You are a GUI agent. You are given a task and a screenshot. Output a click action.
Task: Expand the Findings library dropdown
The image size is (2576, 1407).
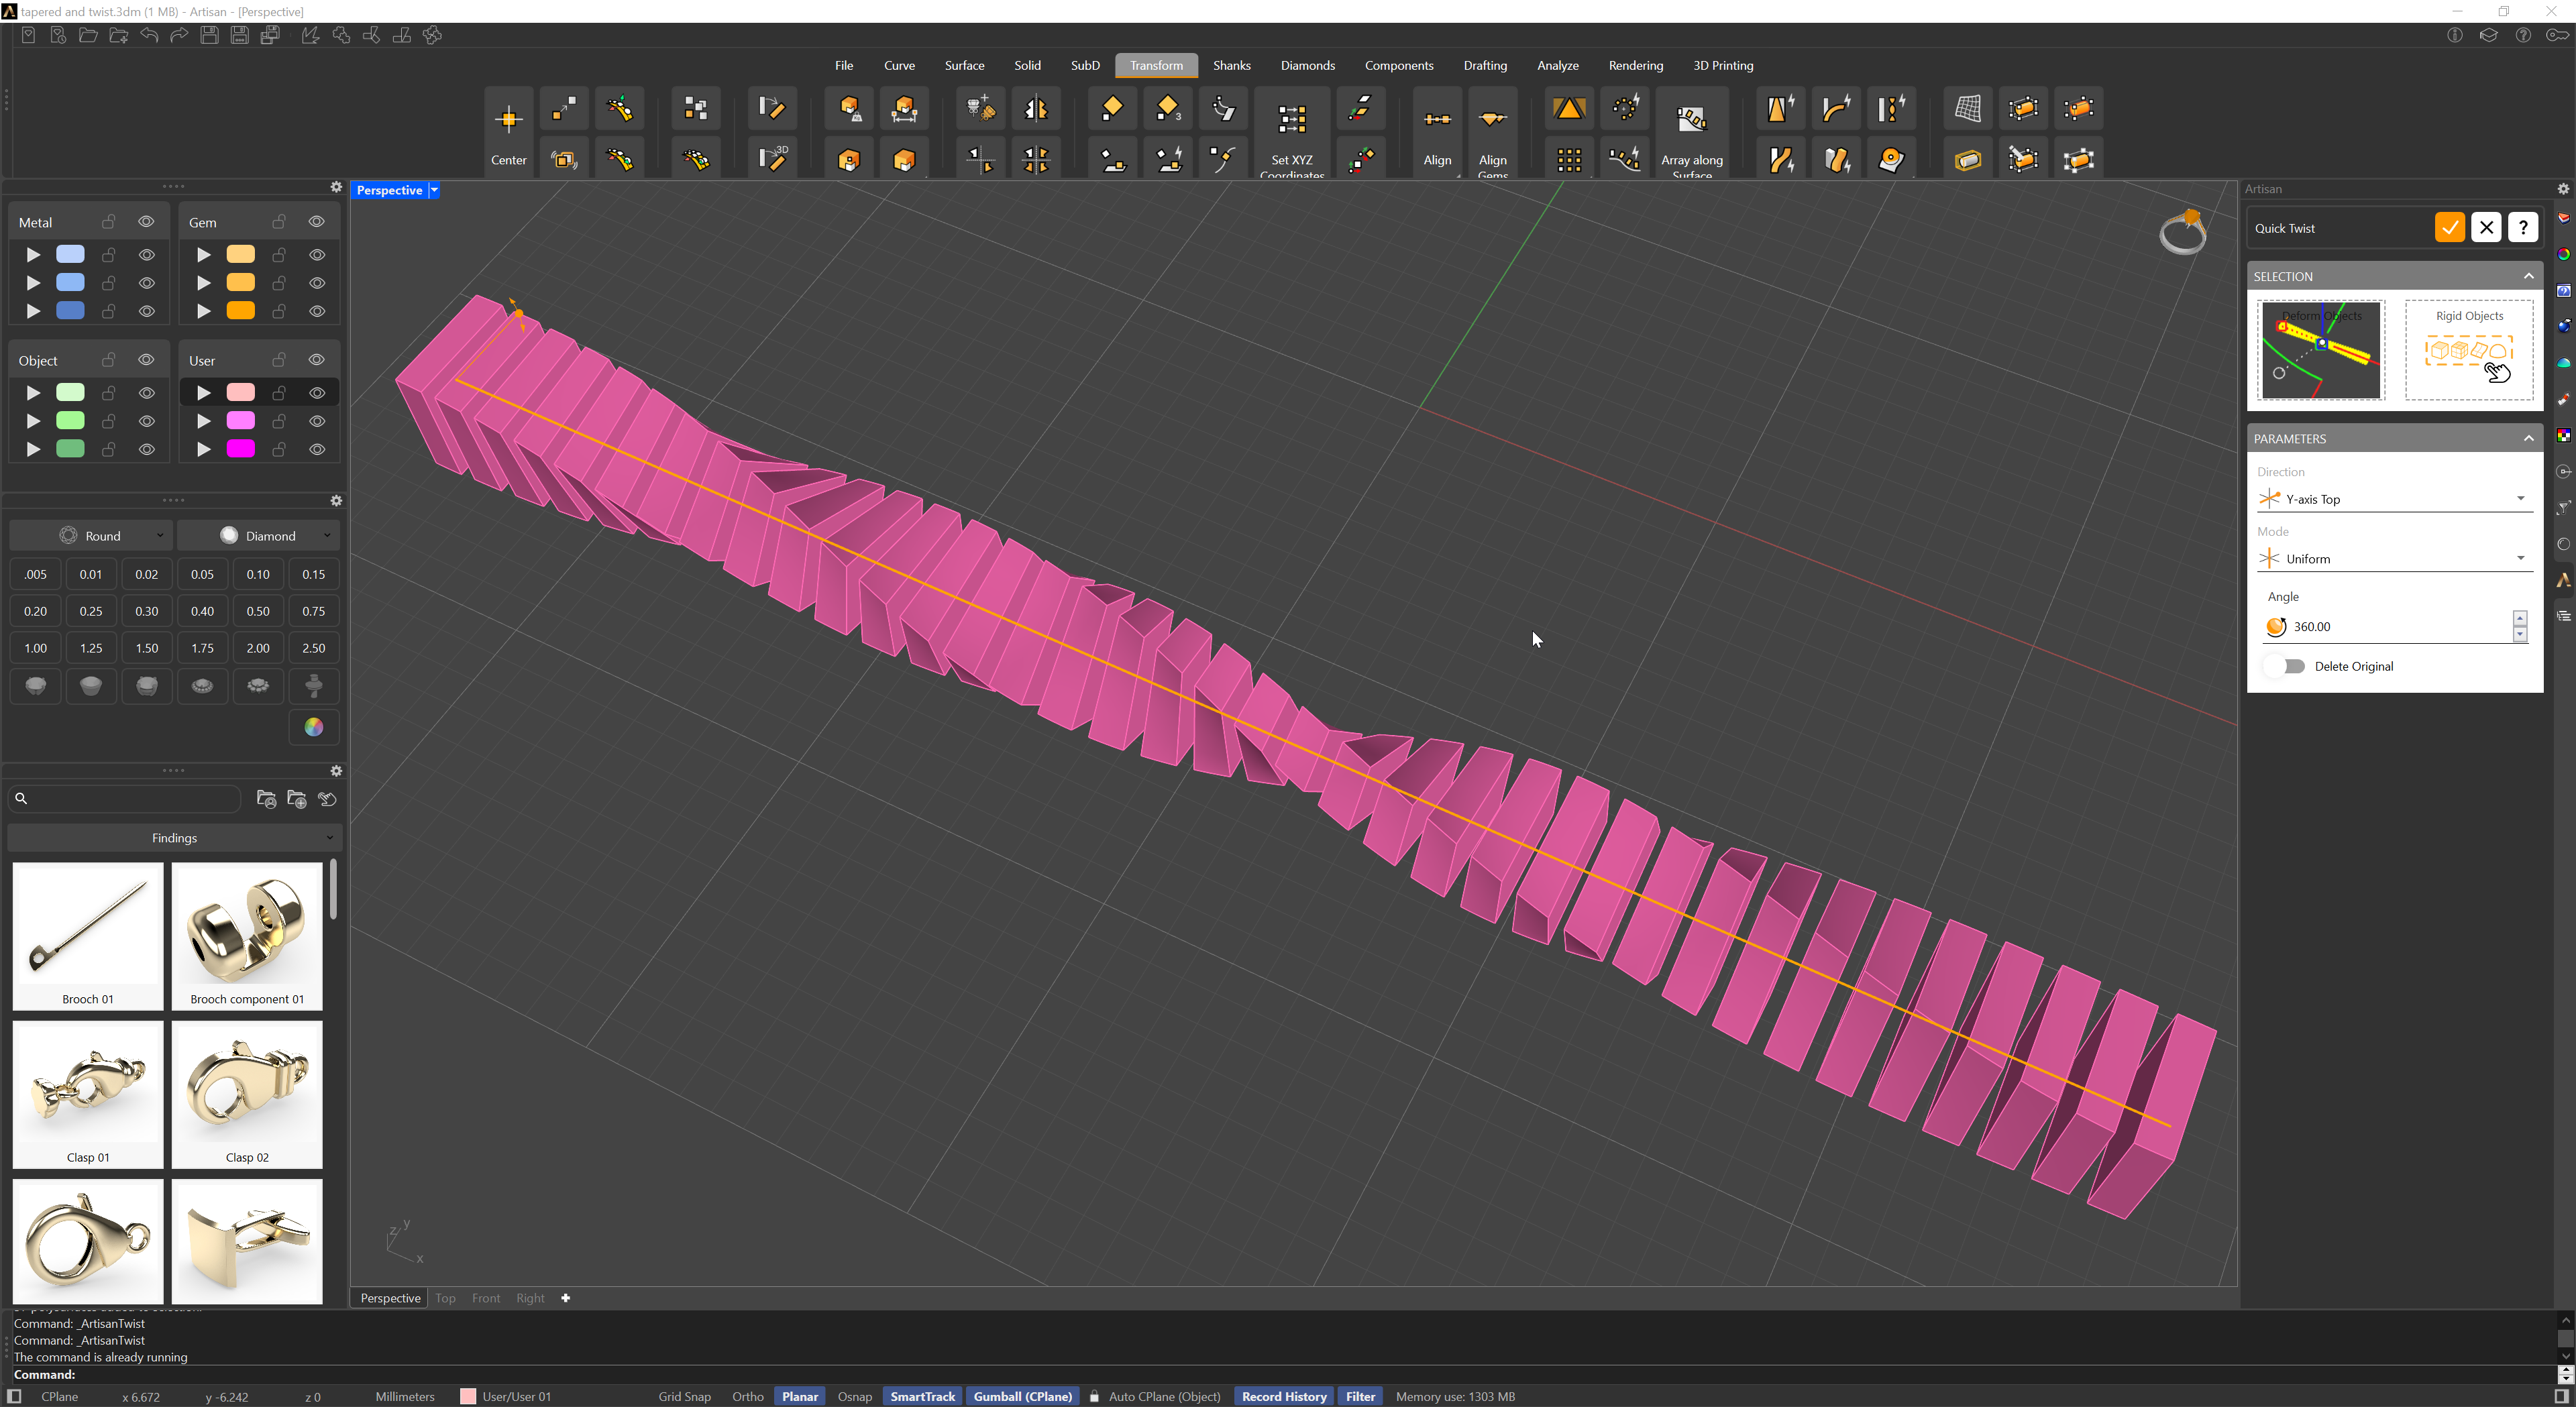tap(174, 838)
